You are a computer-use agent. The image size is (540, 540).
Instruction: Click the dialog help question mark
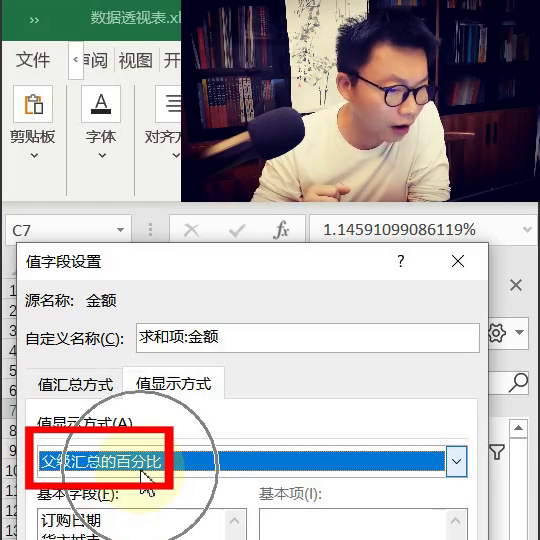point(401,261)
